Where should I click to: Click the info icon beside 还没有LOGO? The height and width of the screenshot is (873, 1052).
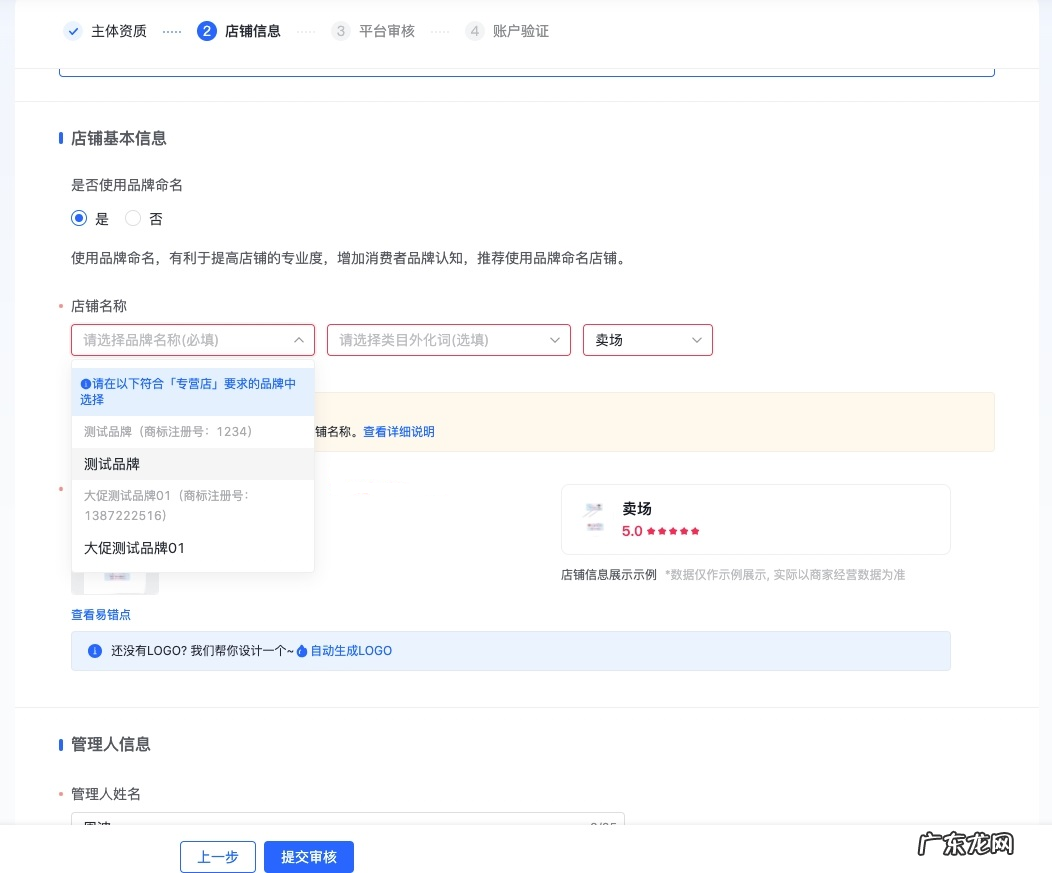pyautogui.click(x=95, y=651)
